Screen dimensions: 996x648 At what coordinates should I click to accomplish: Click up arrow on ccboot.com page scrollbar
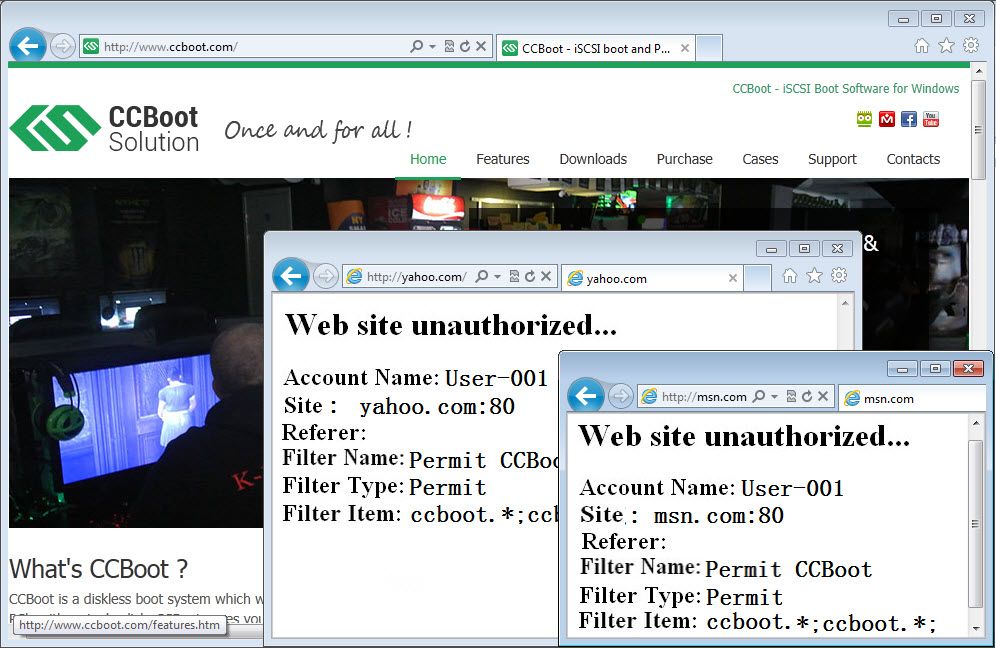coord(978,71)
